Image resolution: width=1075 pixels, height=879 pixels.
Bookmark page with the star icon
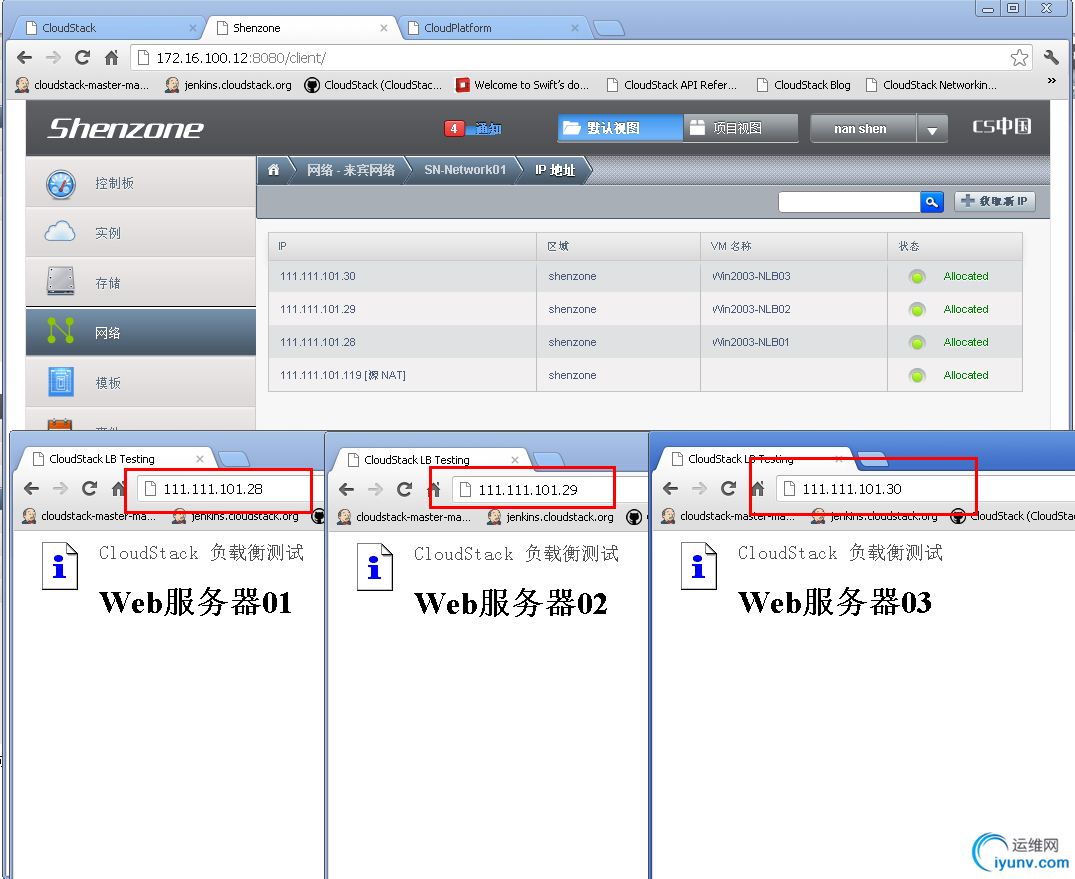(1019, 58)
